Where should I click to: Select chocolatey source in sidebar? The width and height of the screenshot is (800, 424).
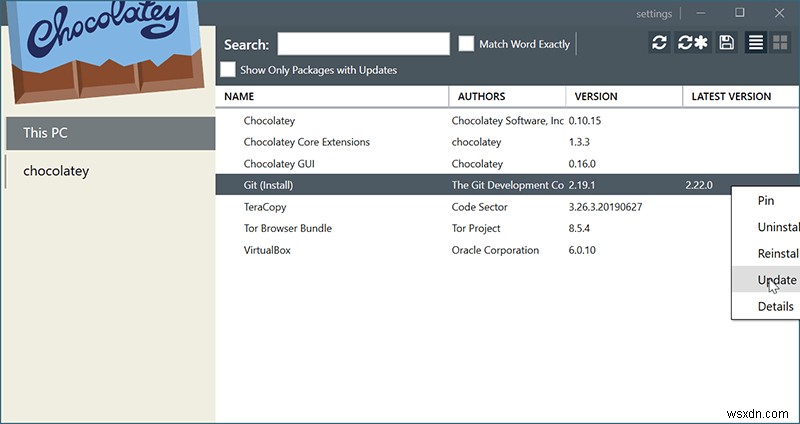coord(111,171)
